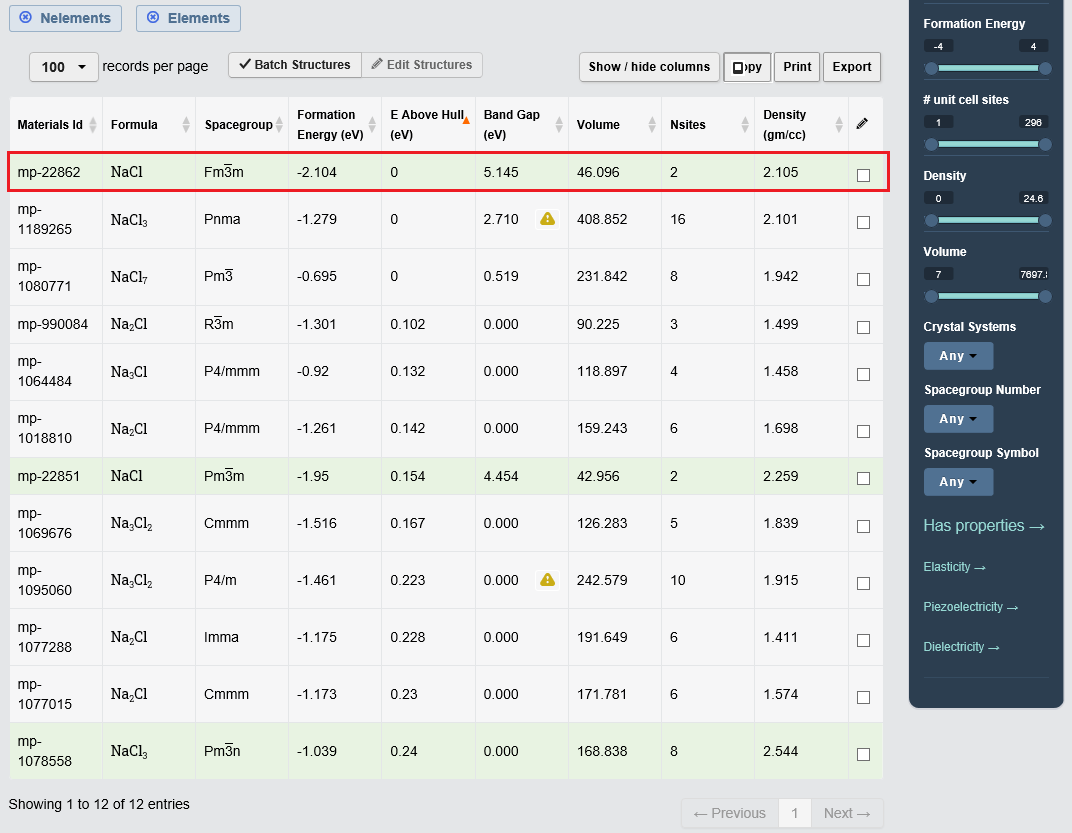The height and width of the screenshot is (833, 1072).
Task: Sort by Nsites column arrows
Action: click(745, 124)
